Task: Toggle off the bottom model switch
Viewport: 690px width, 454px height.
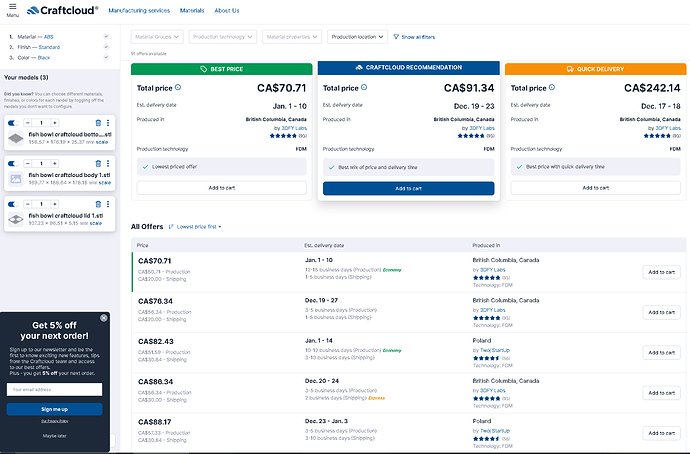Action: click(x=13, y=123)
